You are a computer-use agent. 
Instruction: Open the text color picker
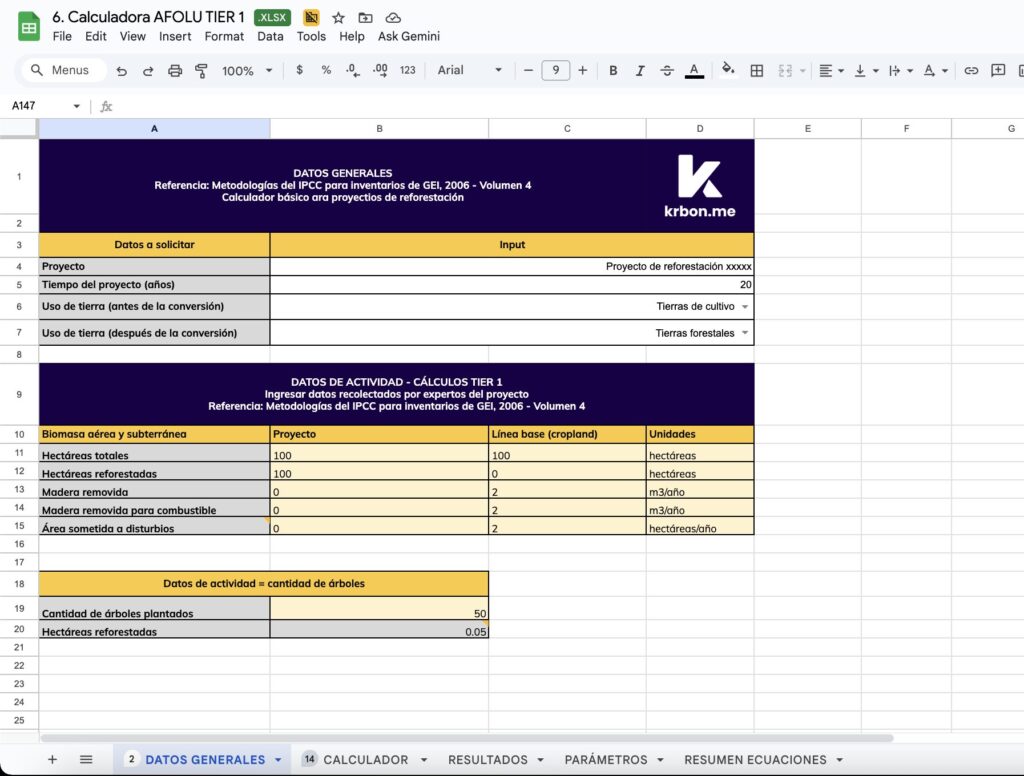coord(694,71)
